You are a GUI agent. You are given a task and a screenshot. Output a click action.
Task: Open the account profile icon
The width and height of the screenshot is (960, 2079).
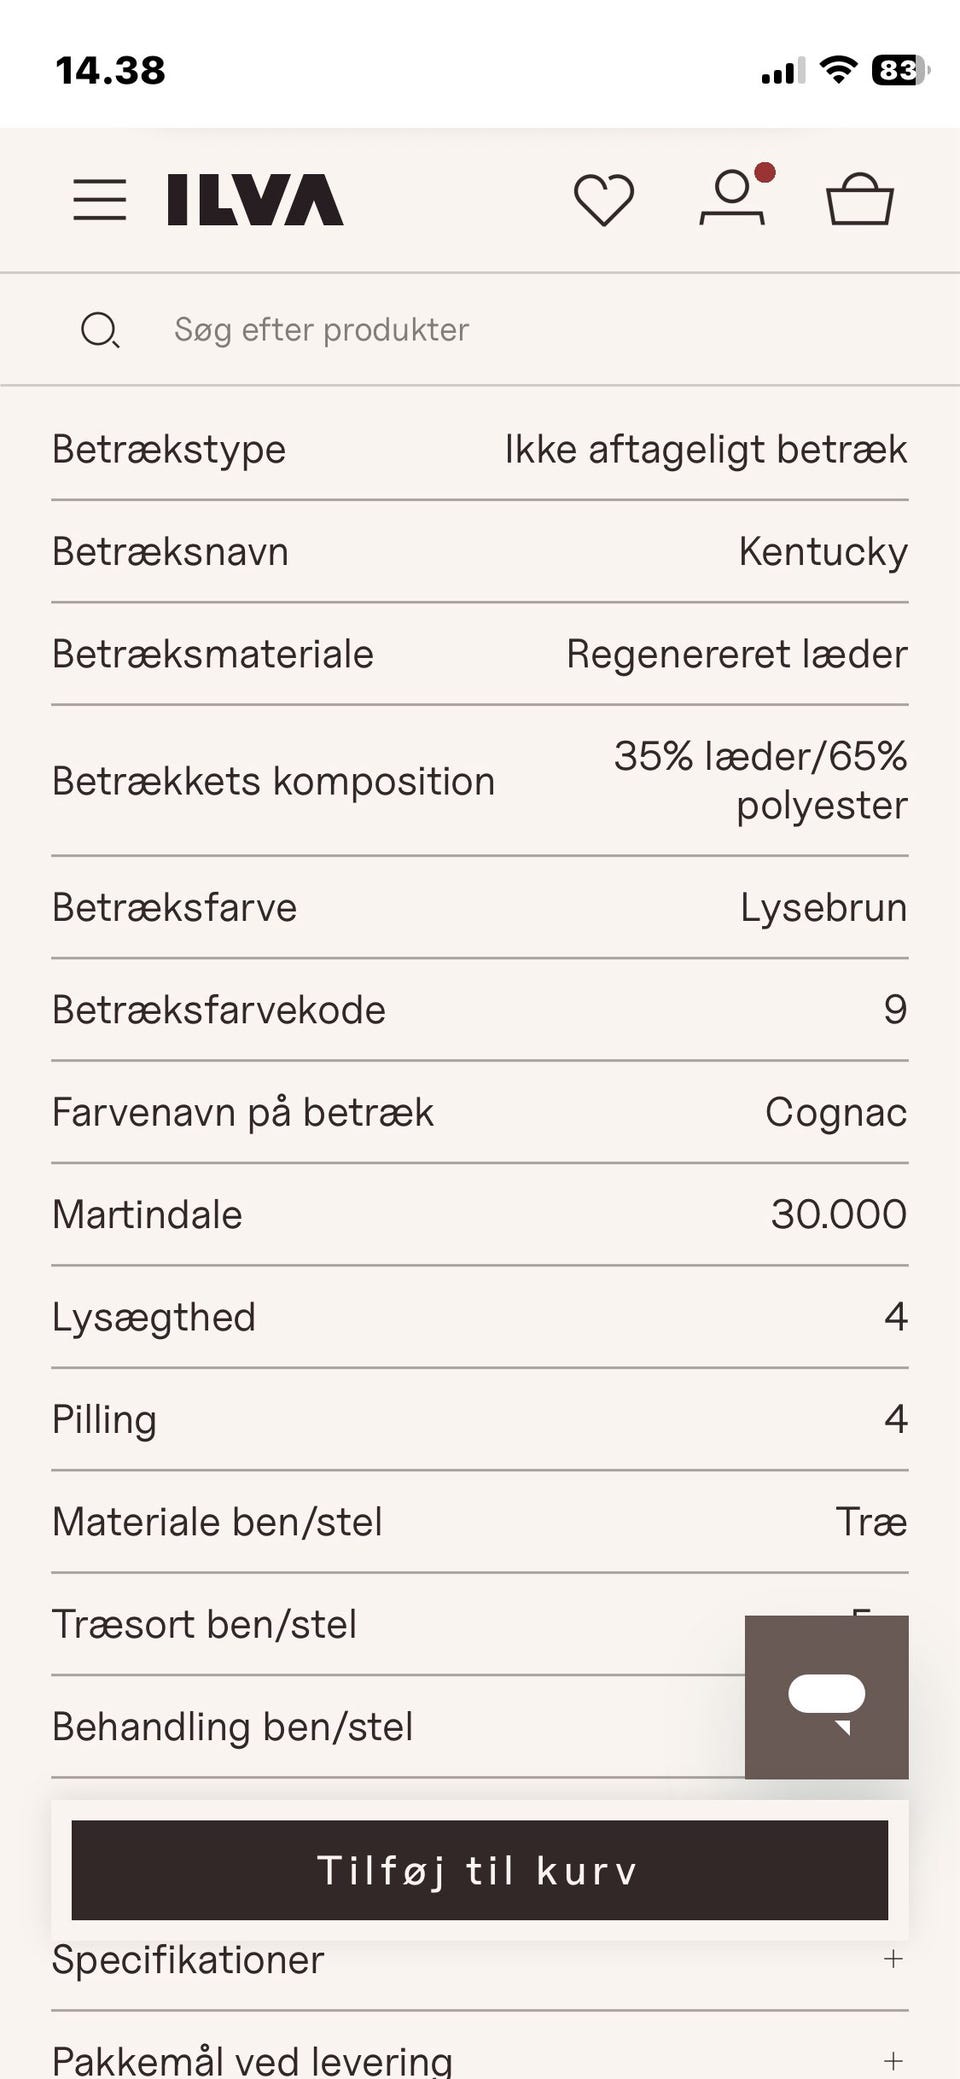[733, 197]
